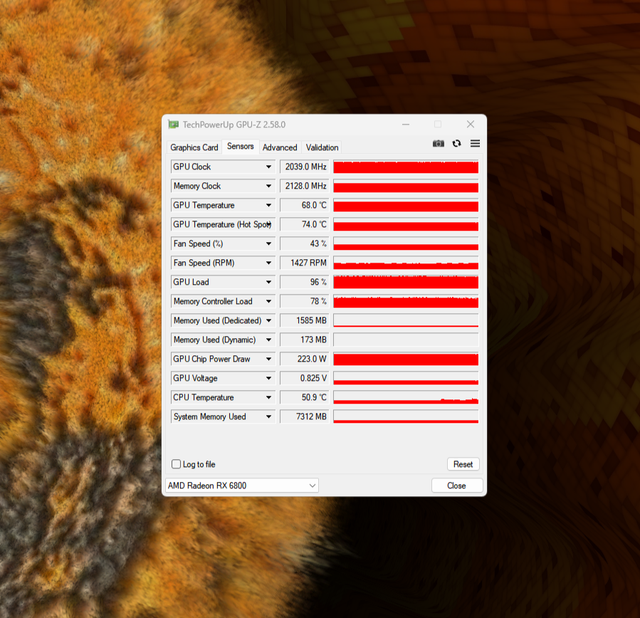This screenshot has height=618, width=640.
Task: Open the GPU Clock sensor dropdown
Action: tap(269, 167)
